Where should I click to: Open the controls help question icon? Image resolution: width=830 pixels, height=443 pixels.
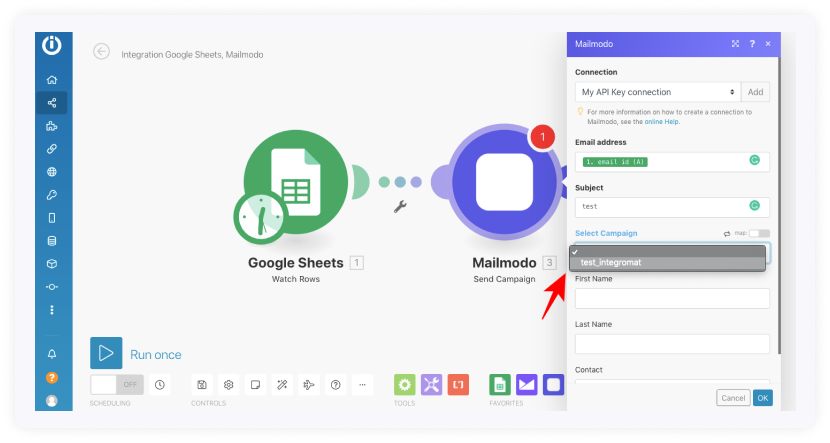coord(336,385)
